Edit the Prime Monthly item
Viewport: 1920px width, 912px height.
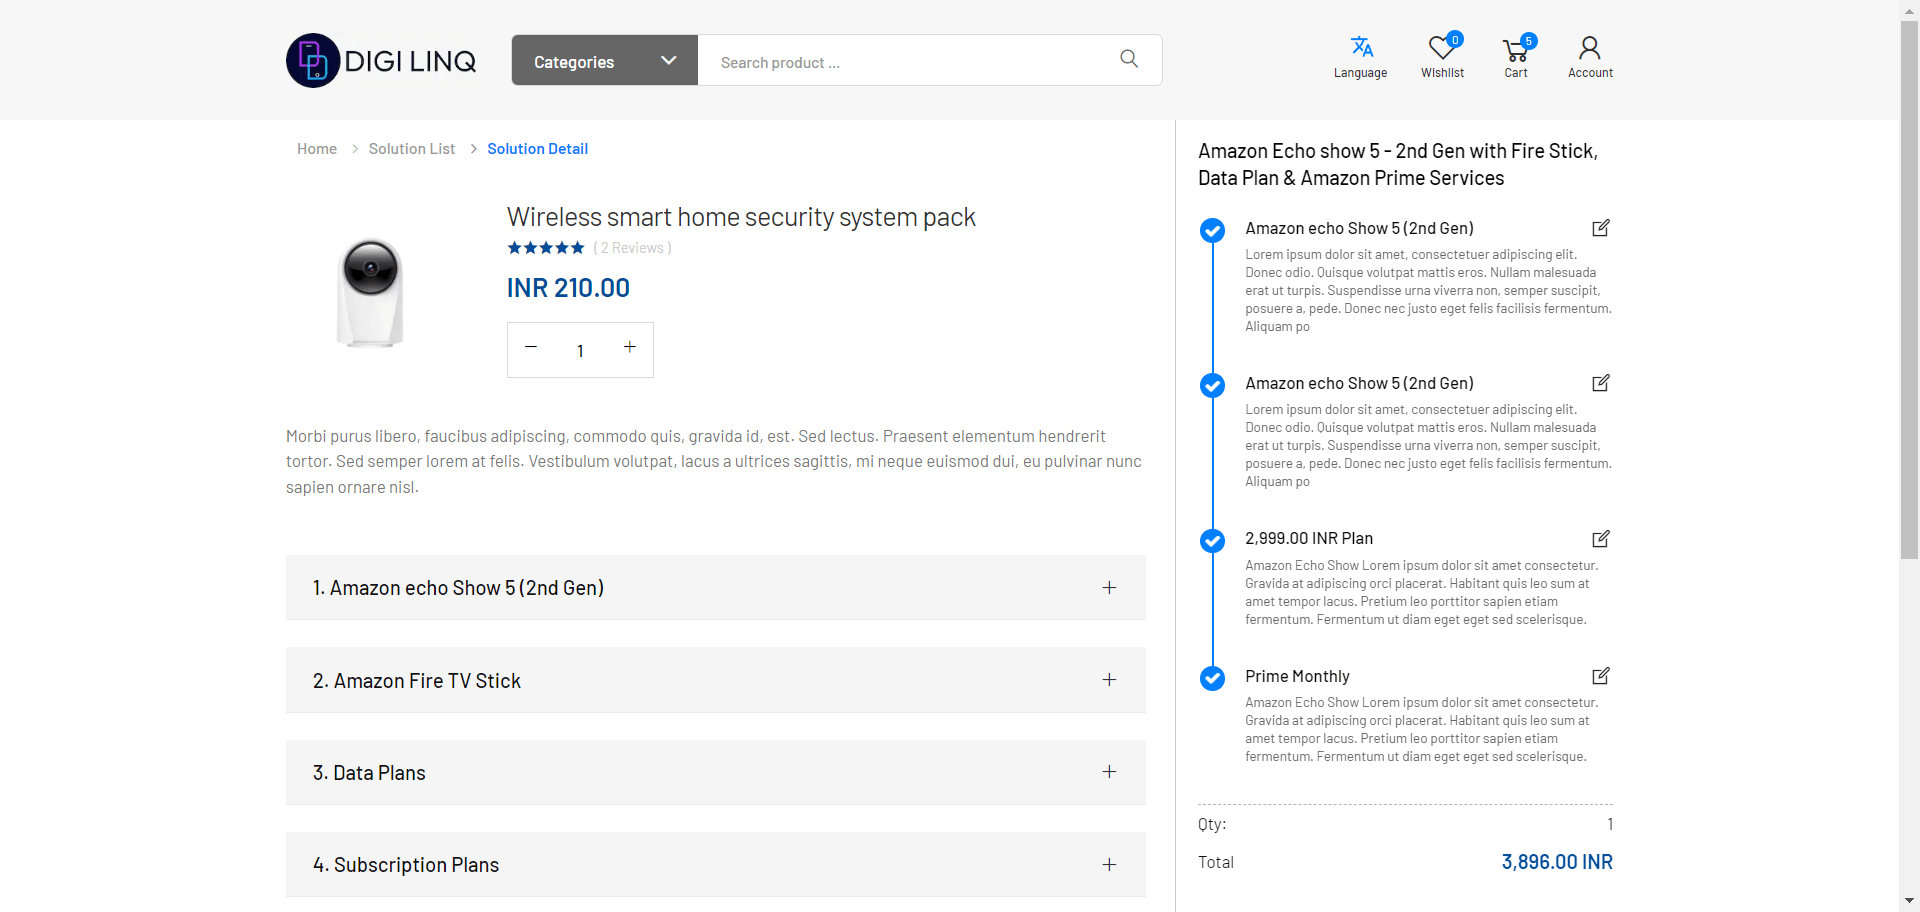[x=1600, y=676]
